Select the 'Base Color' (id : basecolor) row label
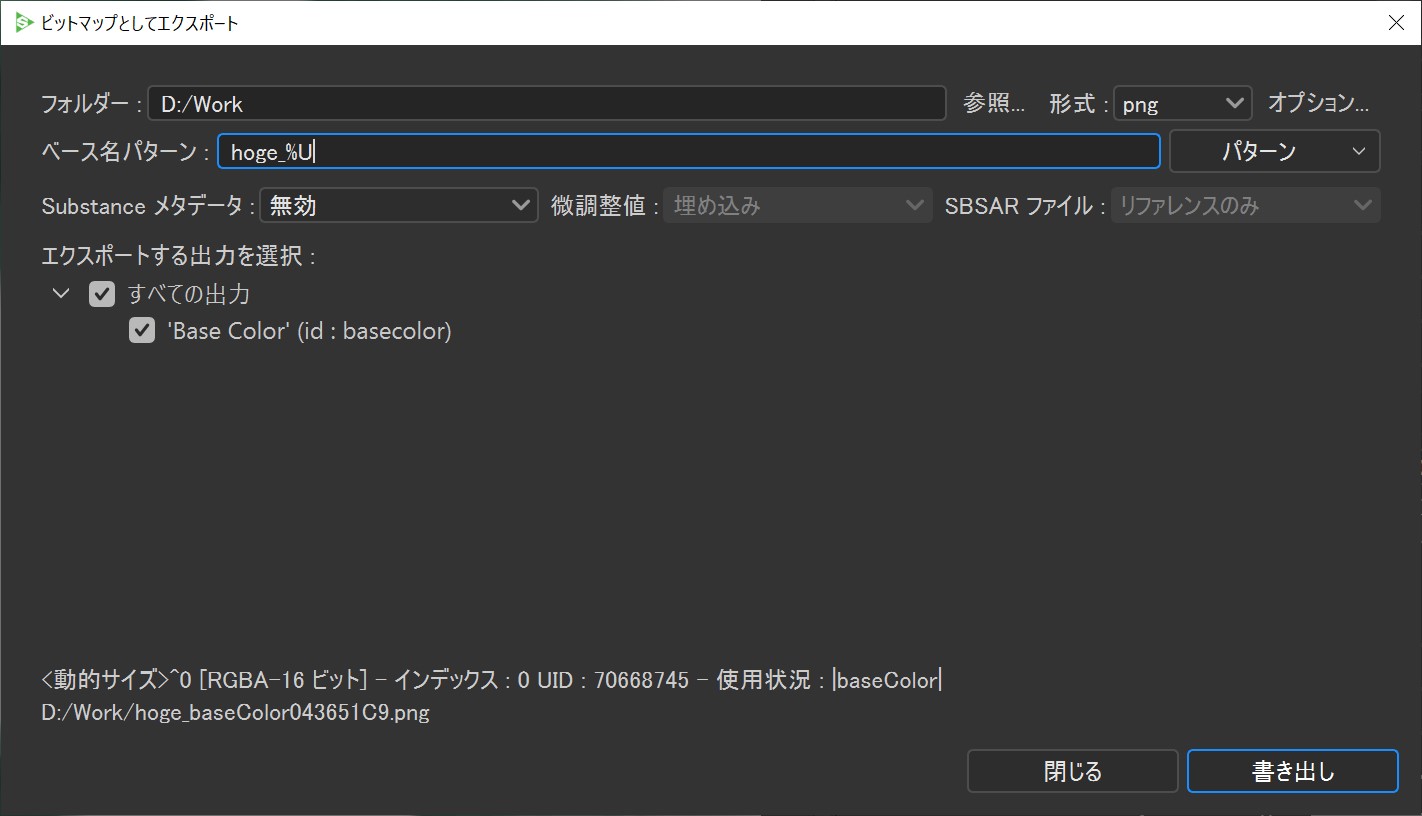This screenshot has width=1422, height=816. coord(310,331)
